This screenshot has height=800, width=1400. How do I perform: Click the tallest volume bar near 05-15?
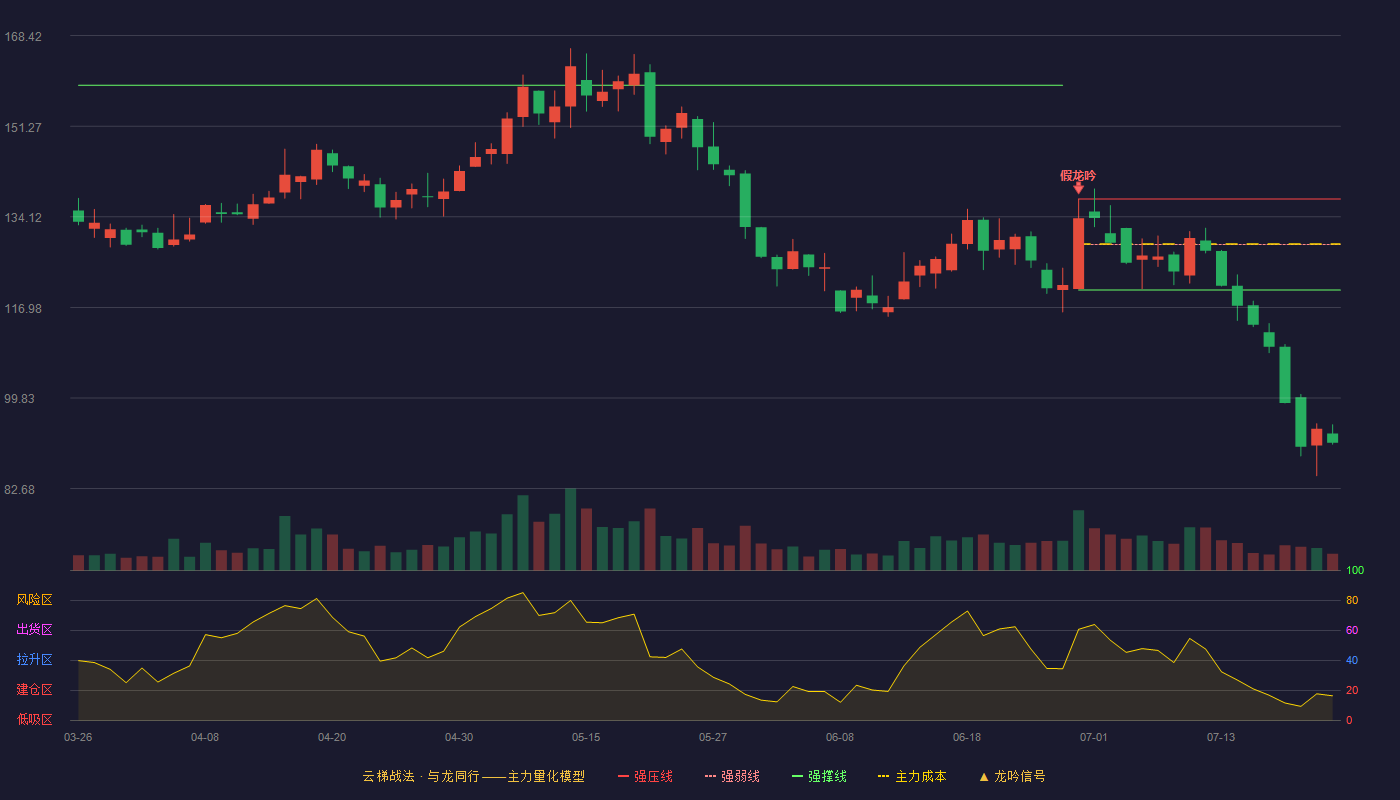click(570, 529)
